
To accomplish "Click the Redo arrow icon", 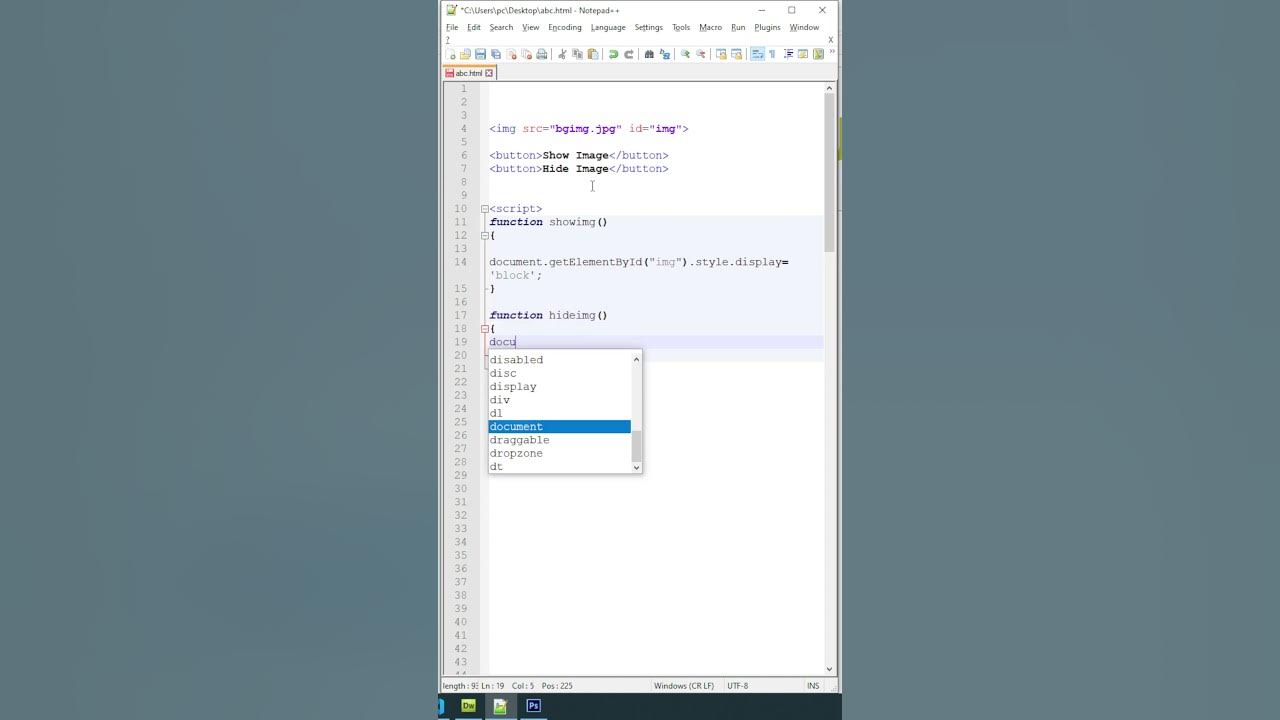I will 629,54.
